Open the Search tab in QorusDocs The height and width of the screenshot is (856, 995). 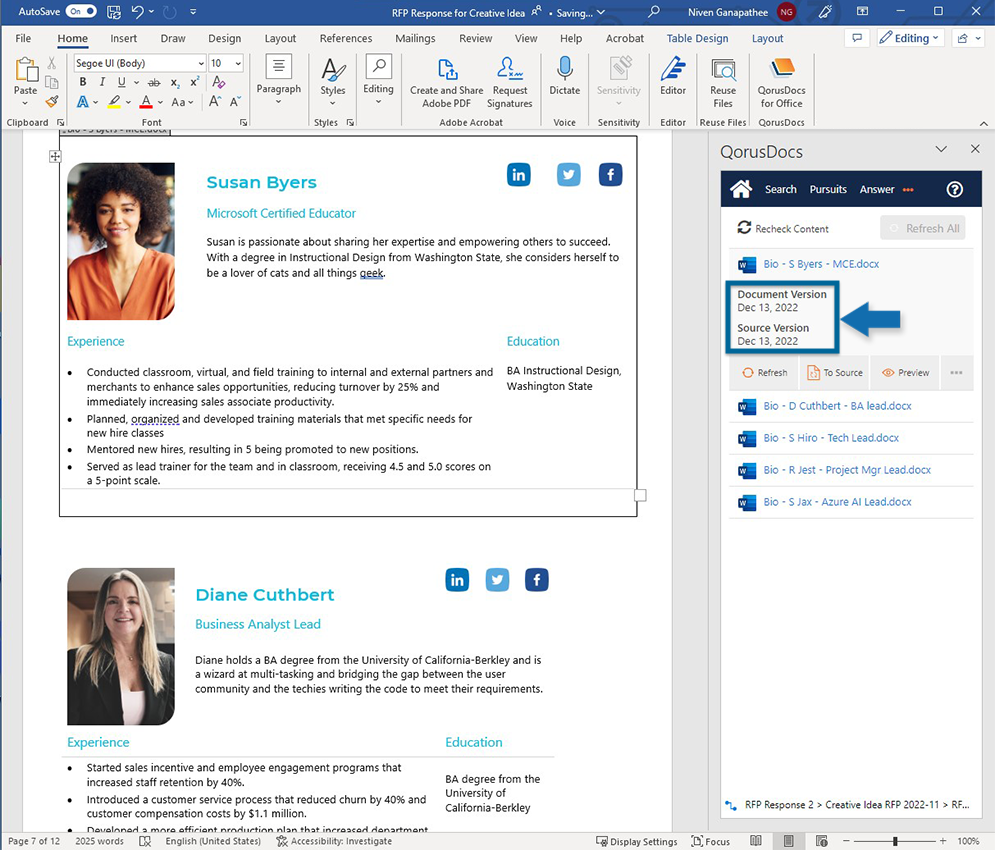(781, 189)
